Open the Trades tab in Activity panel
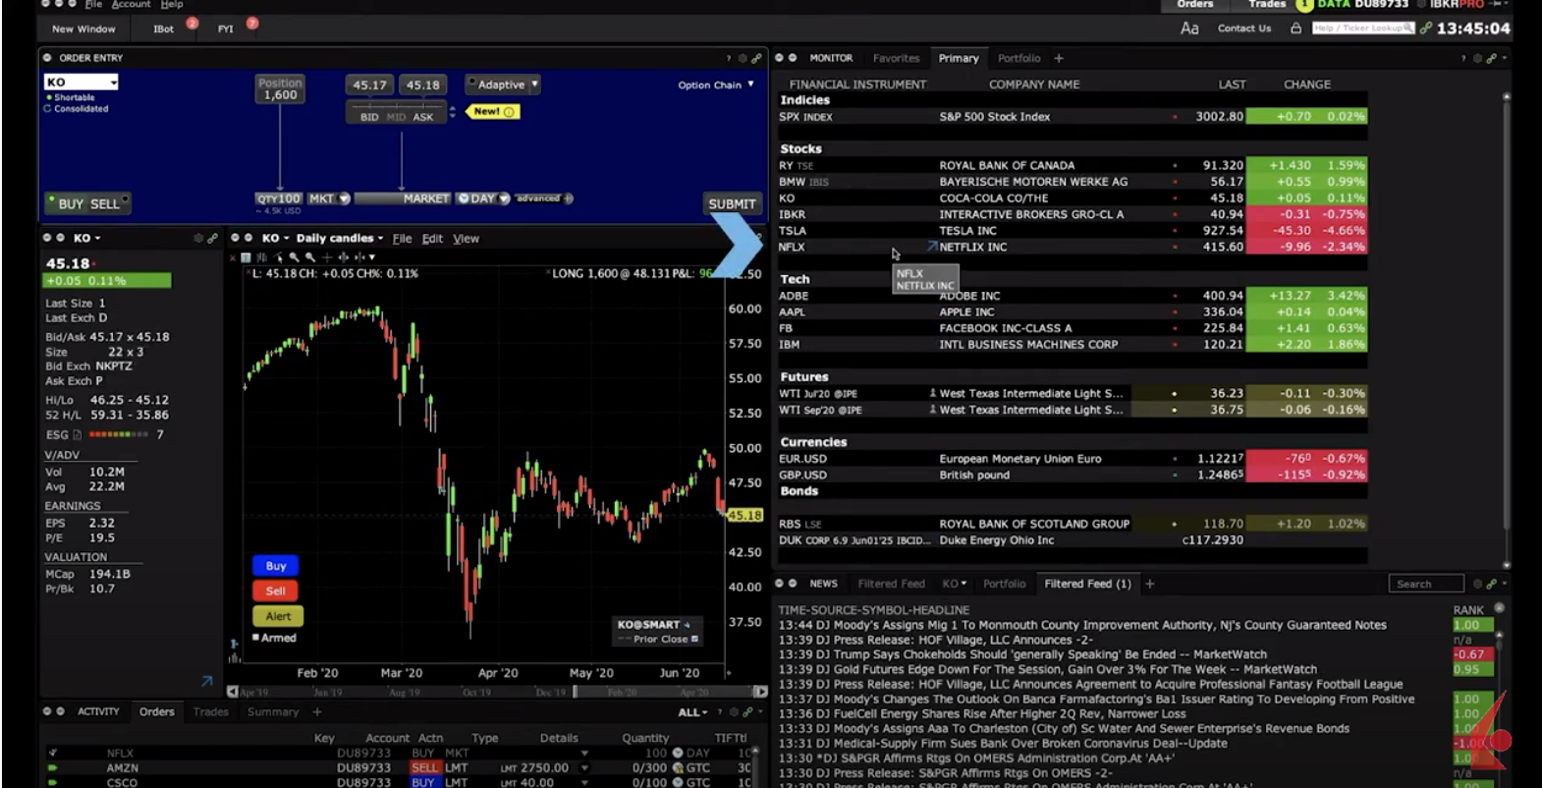 [x=210, y=712]
